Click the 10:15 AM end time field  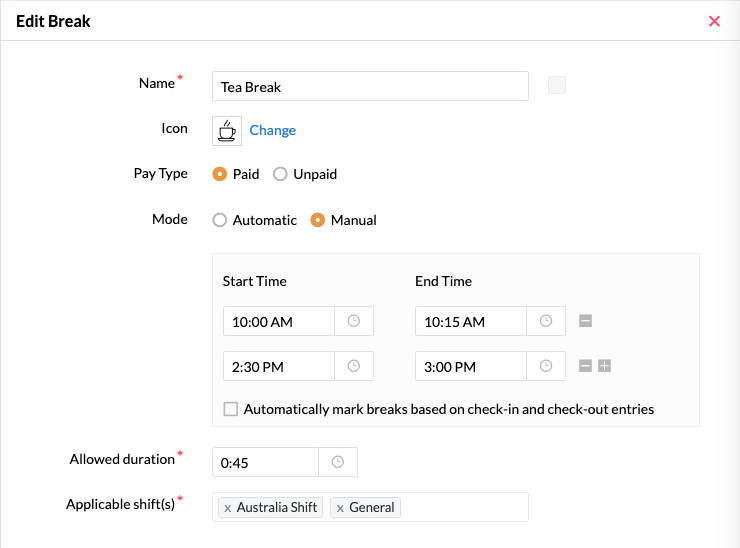471,321
